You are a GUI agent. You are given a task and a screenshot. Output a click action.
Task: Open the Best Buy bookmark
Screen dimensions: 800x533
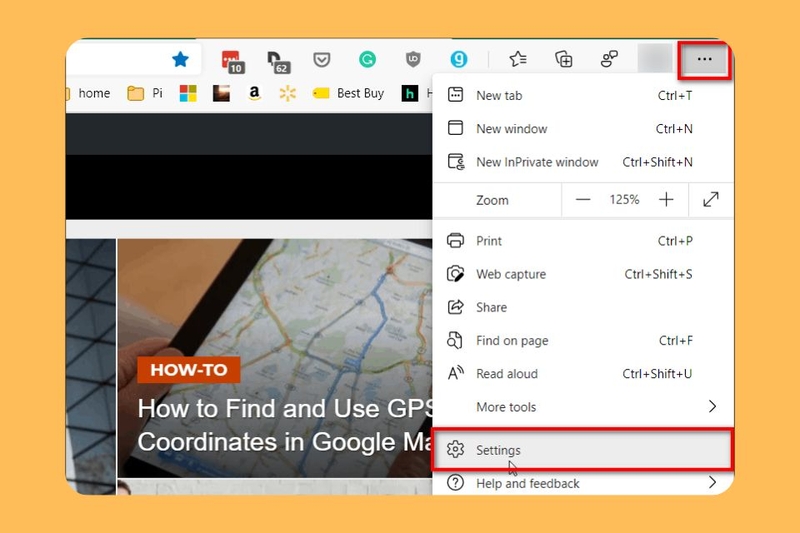coord(348,93)
